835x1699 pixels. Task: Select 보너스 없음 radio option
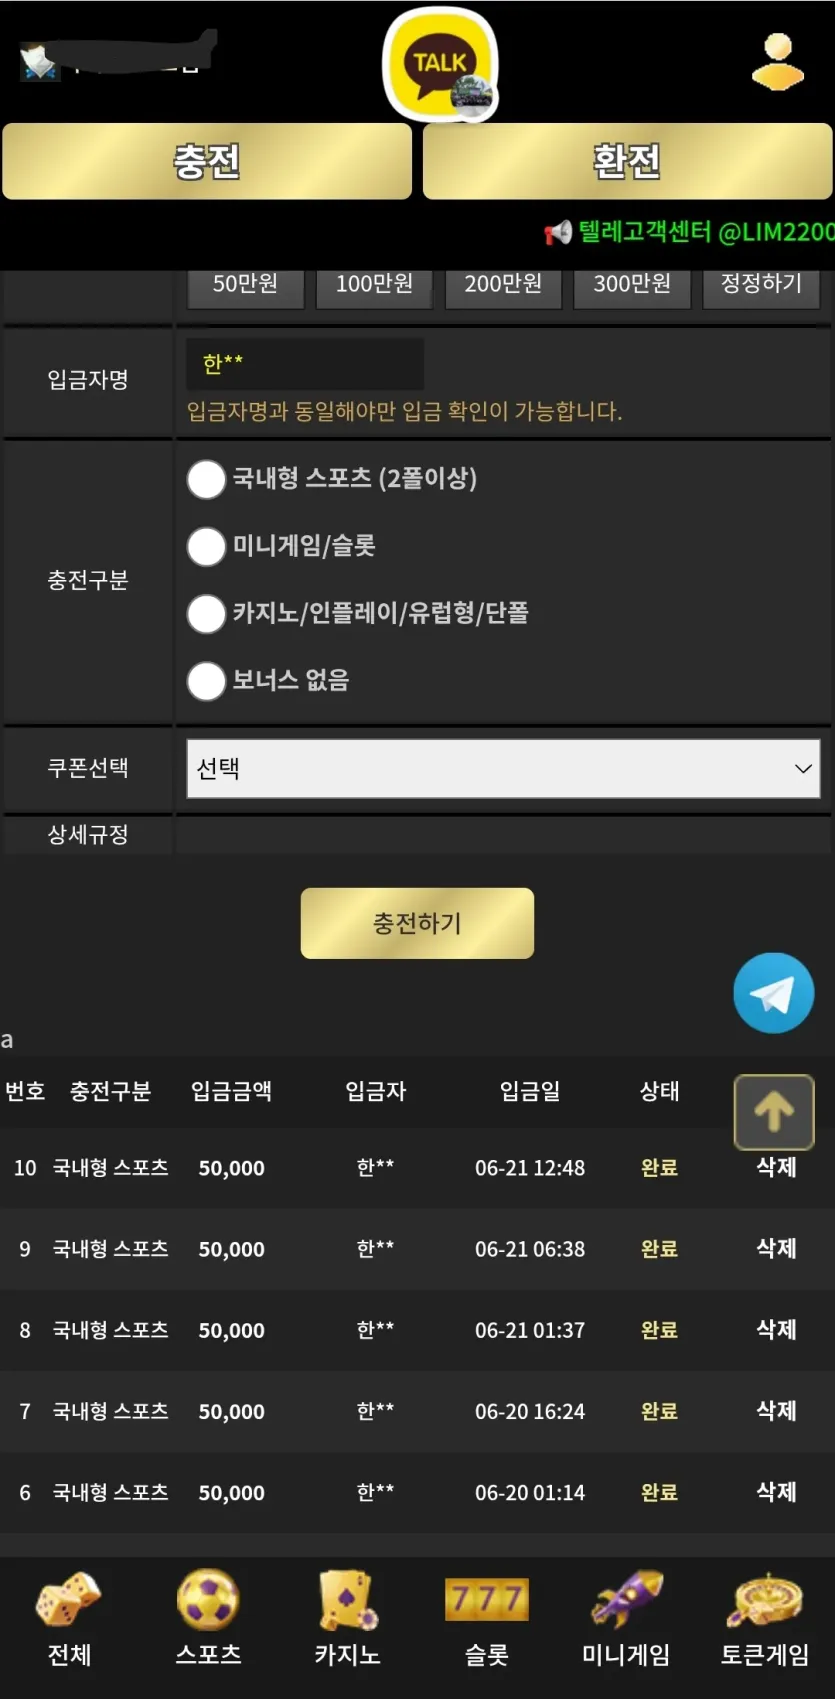pyautogui.click(x=206, y=681)
